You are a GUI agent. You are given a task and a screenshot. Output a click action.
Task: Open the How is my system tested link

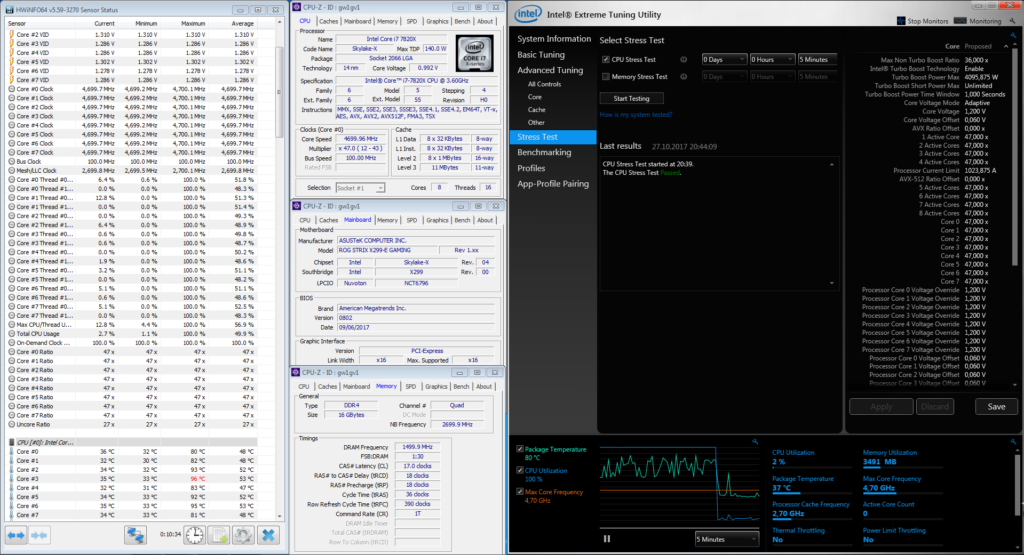pyautogui.click(x=635, y=115)
